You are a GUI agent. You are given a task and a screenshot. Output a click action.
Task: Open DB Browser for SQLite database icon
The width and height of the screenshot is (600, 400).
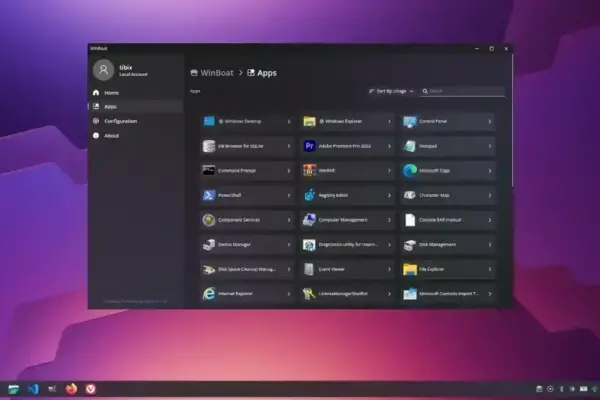(x=209, y=146)
